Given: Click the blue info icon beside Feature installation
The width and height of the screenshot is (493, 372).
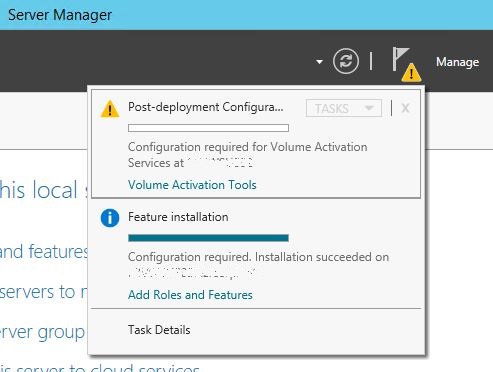Looking at the screenshot, I should tap(110, 218).
